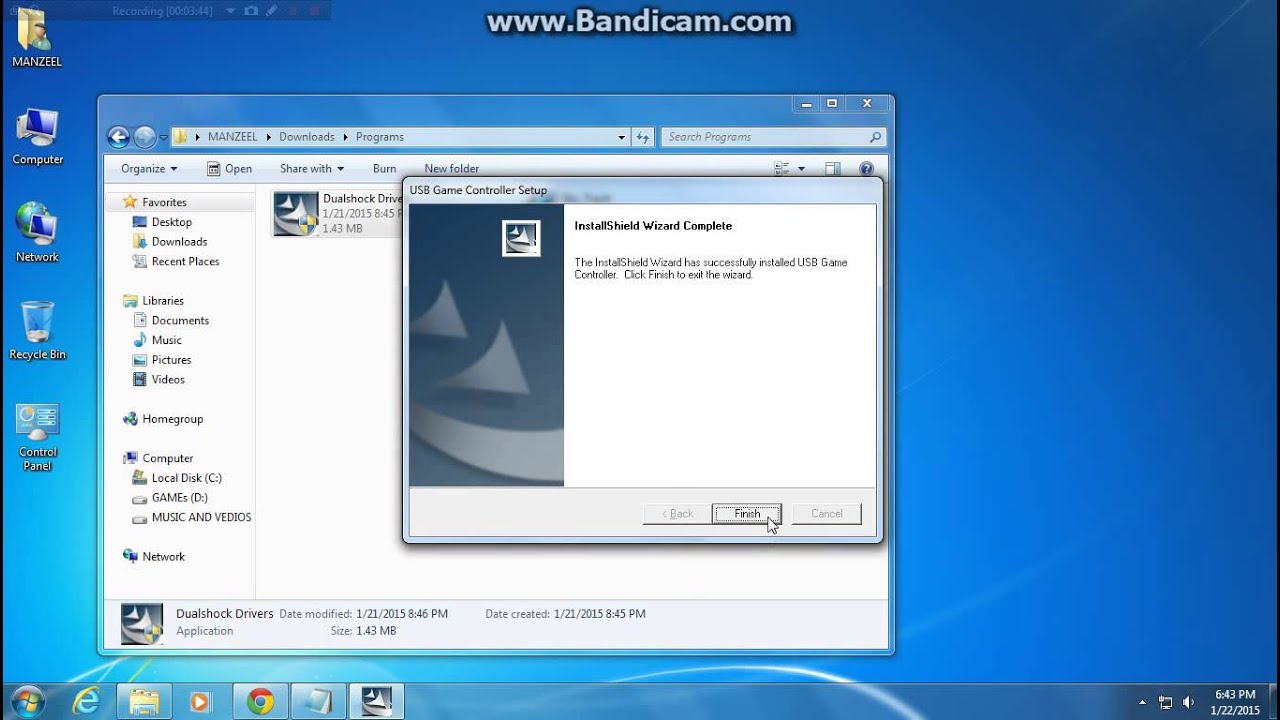This screenshot has height=720, width=1280.
Task: Open the Recycle Bin desktop icon
Action: tap(37, 330)
